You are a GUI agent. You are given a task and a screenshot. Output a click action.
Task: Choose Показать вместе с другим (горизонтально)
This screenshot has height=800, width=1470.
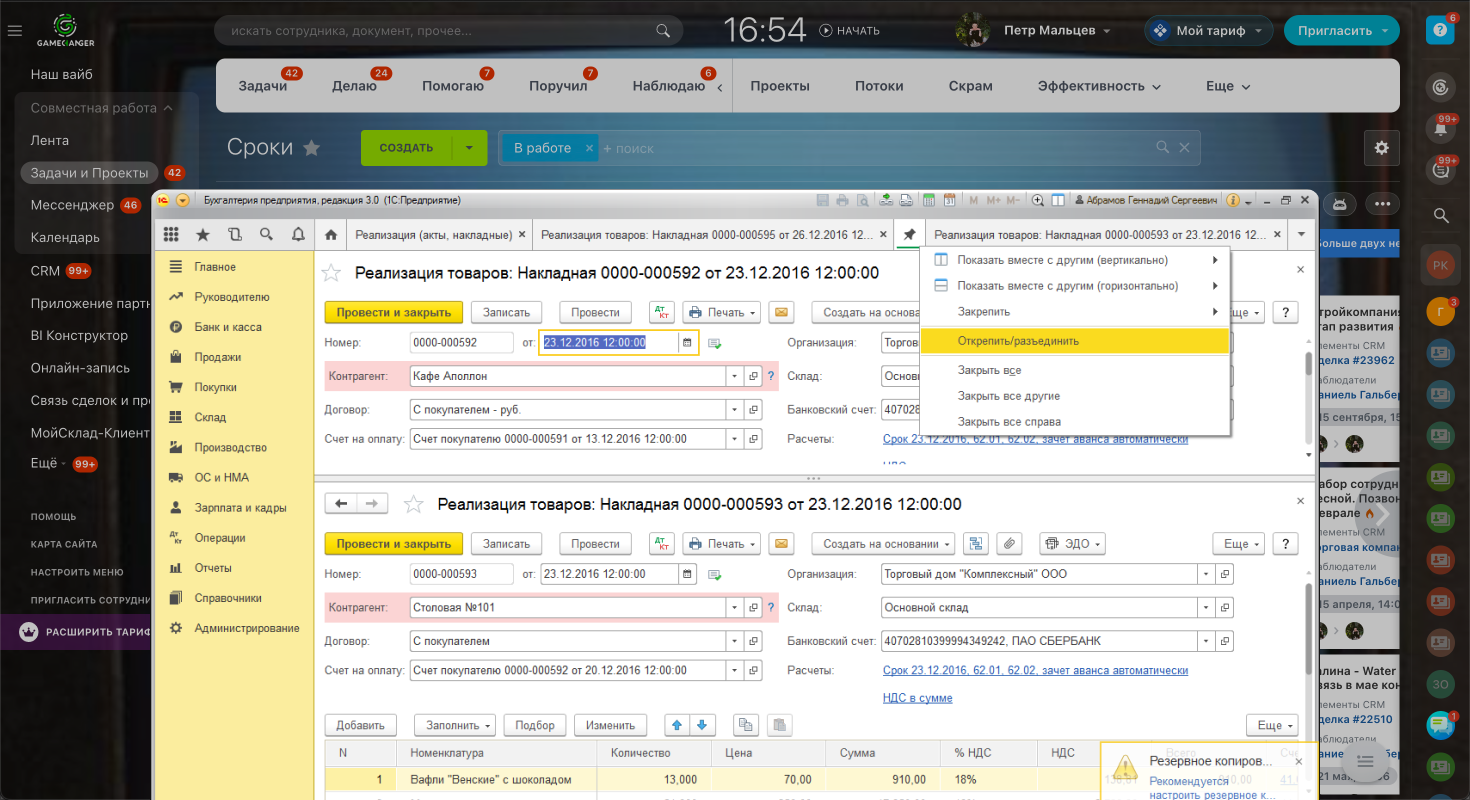(1074, 286)
